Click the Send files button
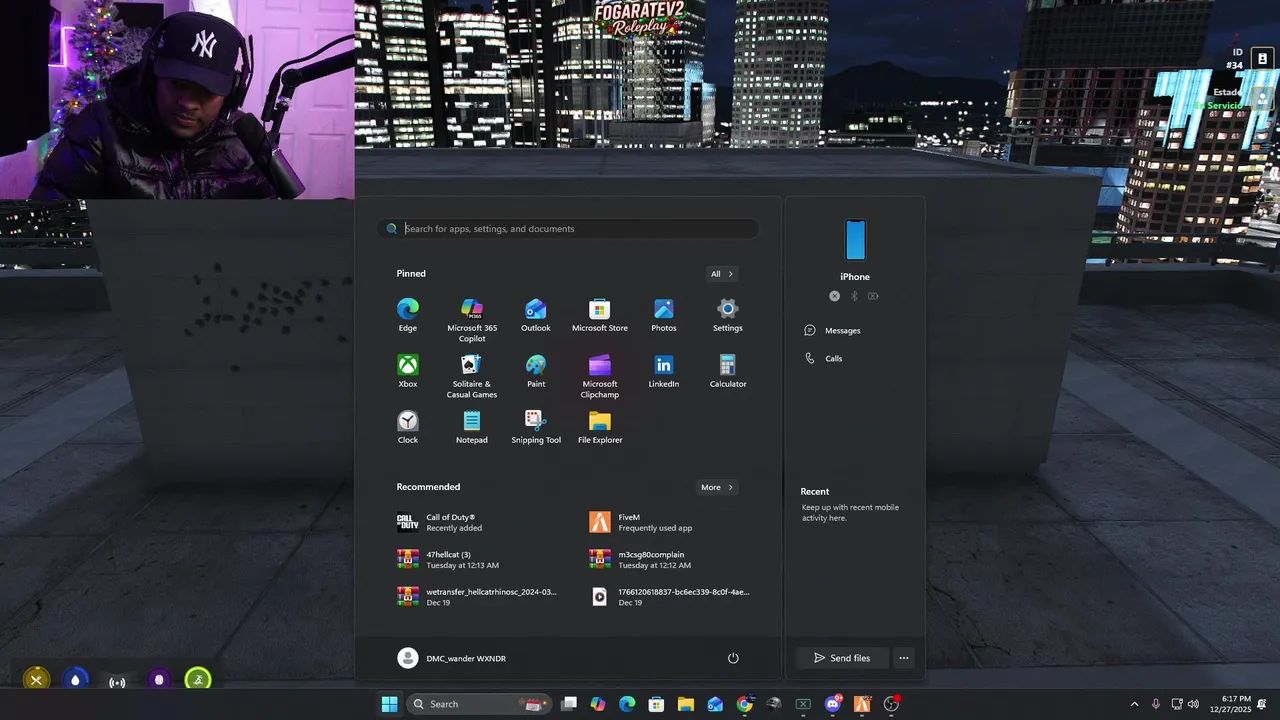Viewport: 1280px width, 720px height. [842, 658]
